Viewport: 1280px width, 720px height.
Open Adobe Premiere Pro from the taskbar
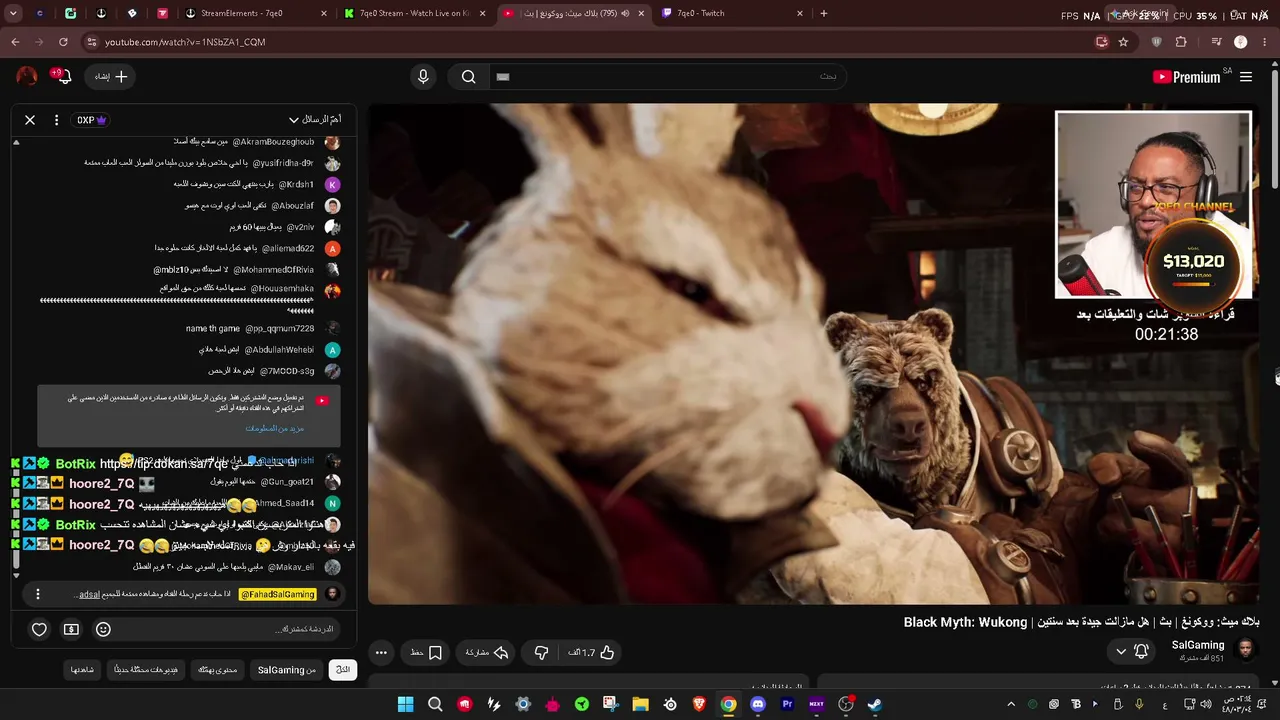click(x=787, y=704)
